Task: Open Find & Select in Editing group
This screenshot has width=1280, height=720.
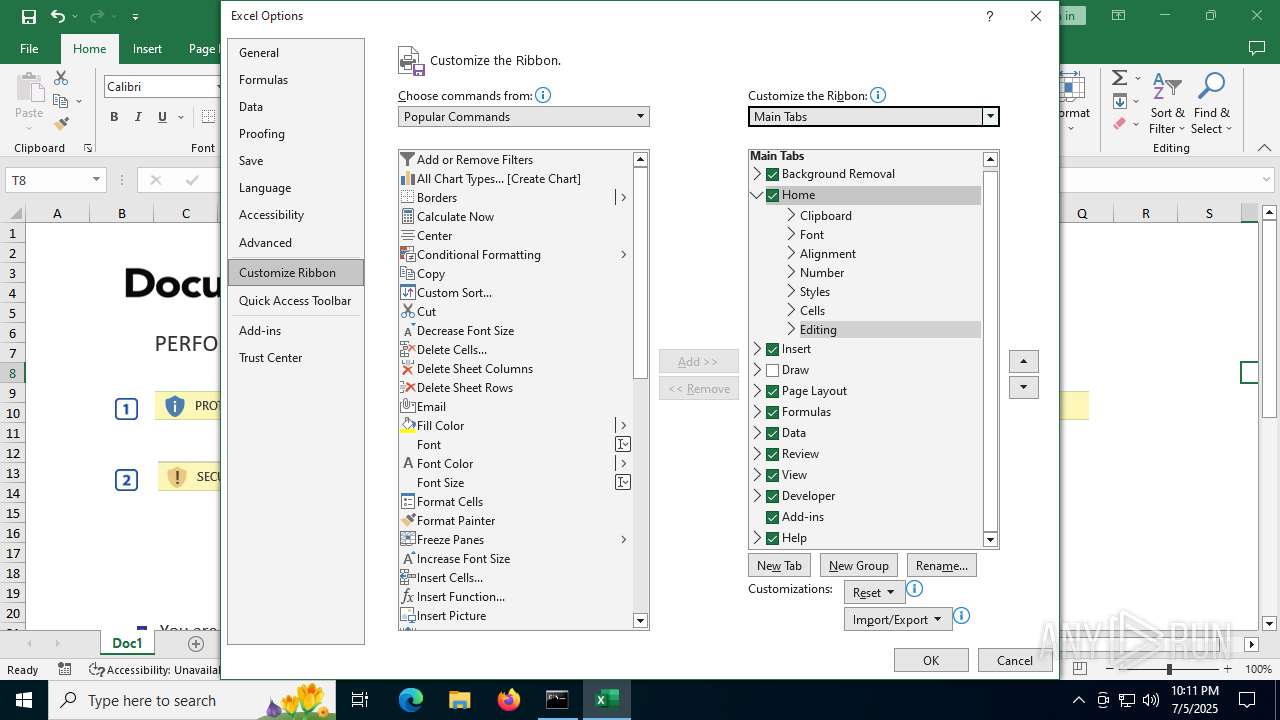Action: tap(1211, 104)
